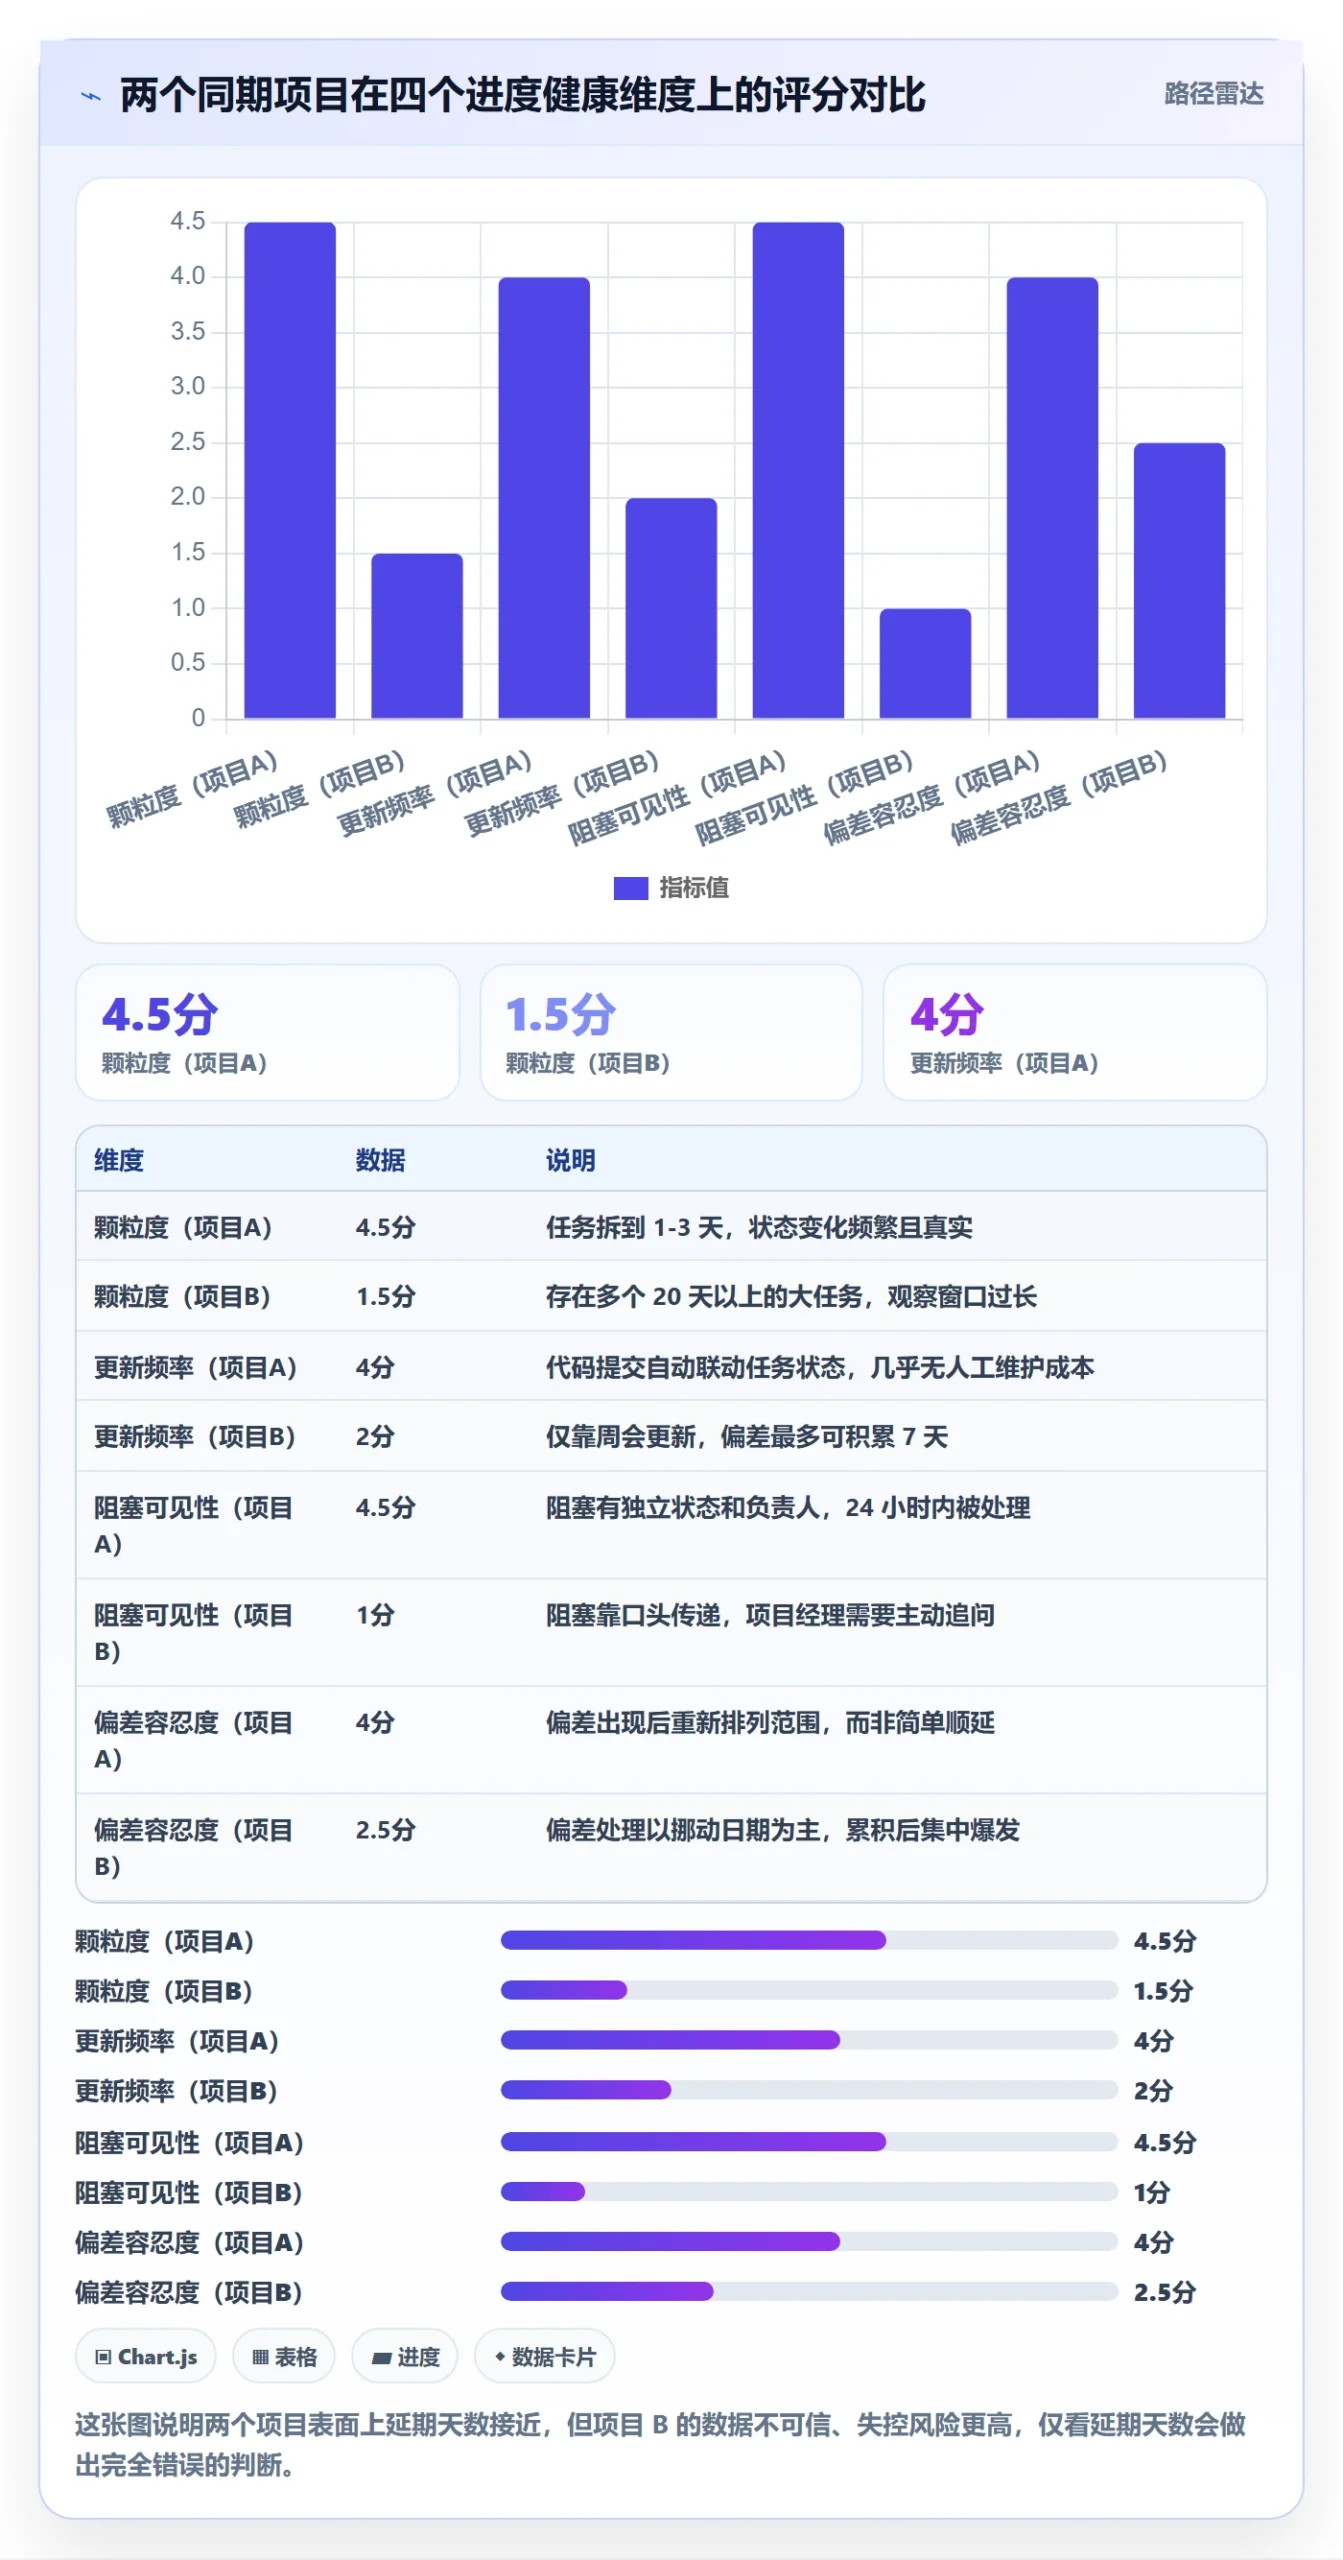Click the 表格 tag chip

point(284,2357)
